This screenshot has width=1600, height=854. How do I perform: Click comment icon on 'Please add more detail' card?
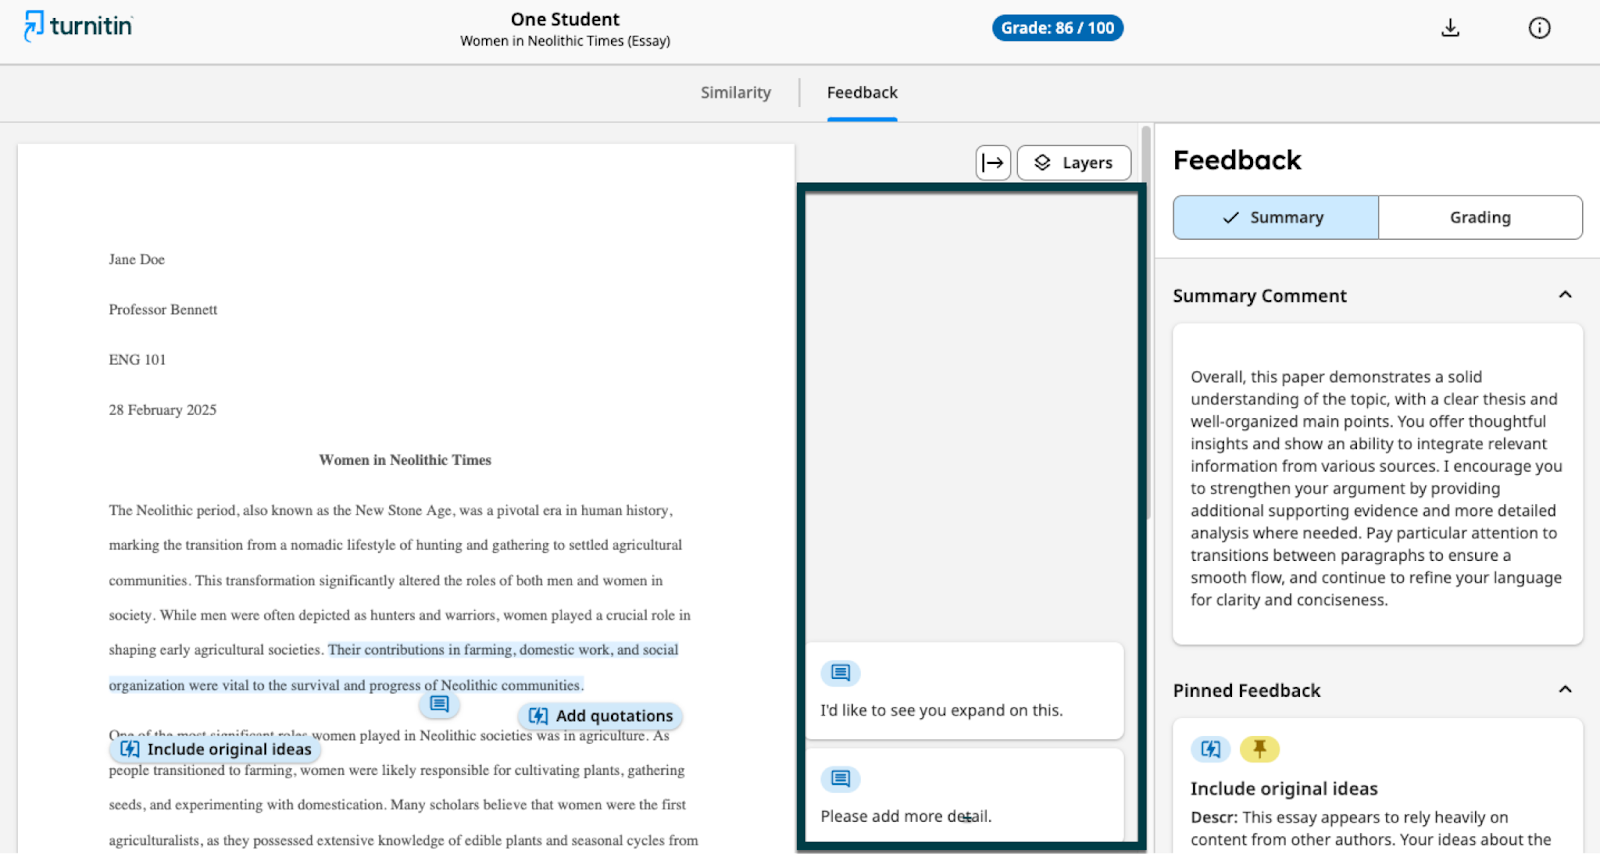tap(840, 779)
